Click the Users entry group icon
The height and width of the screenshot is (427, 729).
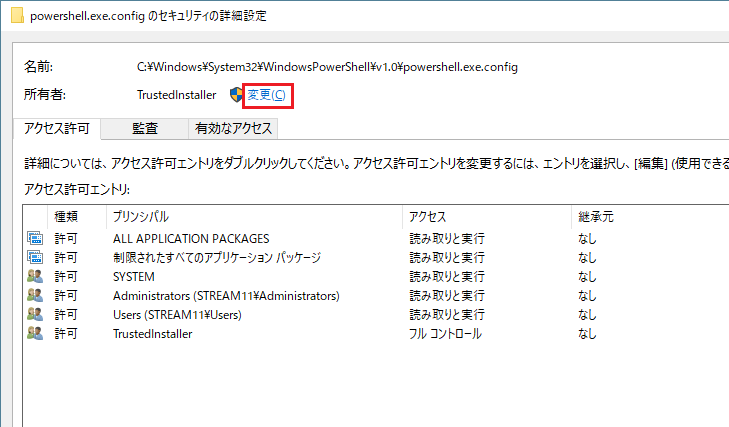pos(35,315)
